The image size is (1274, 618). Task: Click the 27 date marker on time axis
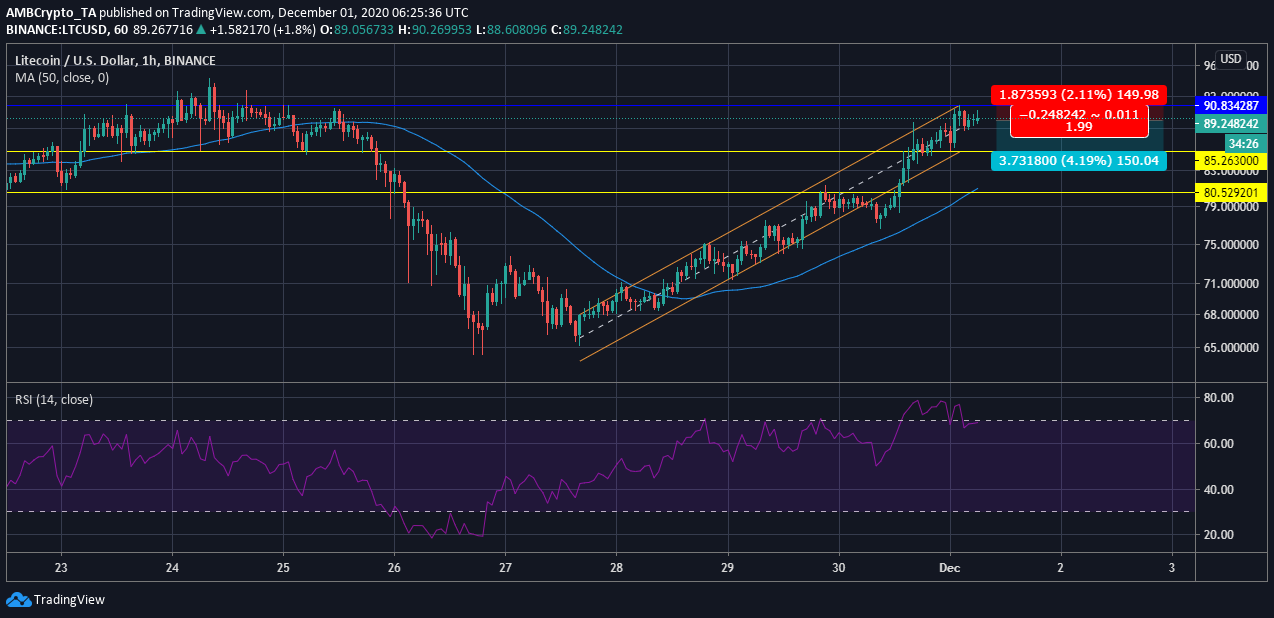click(505, 567)
